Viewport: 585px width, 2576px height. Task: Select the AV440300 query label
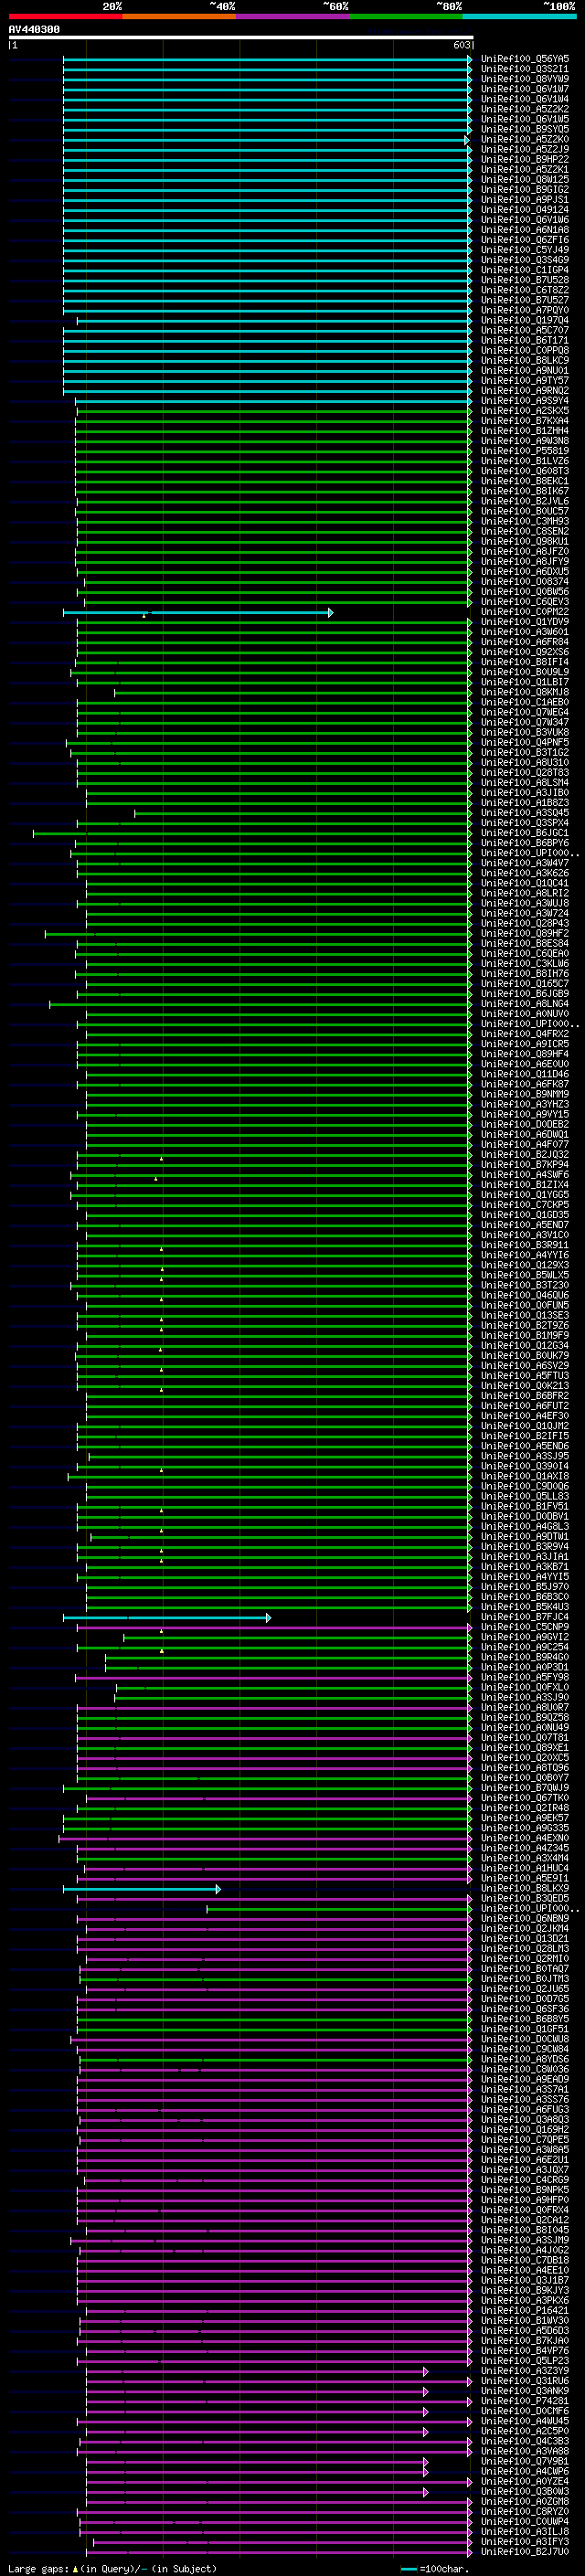click(34, 29)
